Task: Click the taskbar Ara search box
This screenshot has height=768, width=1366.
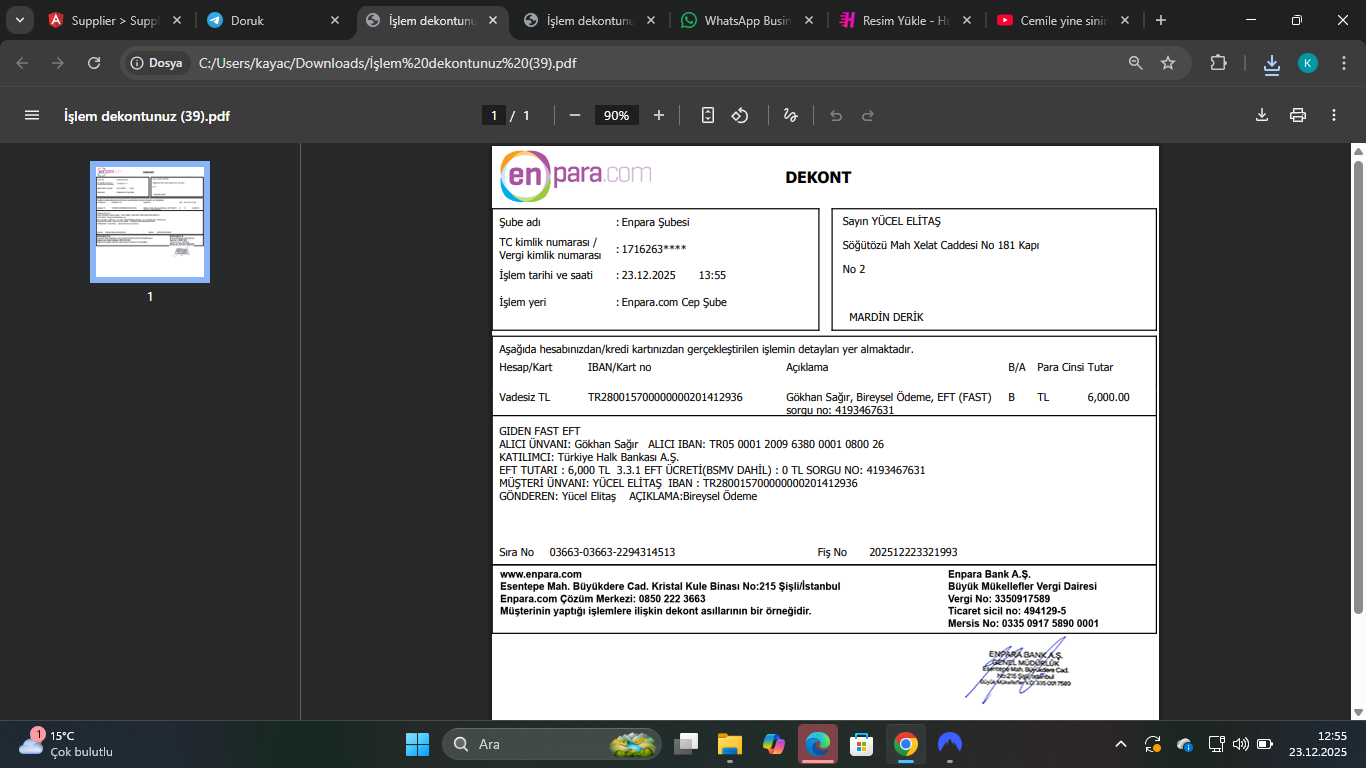Action: pos(552,744)
